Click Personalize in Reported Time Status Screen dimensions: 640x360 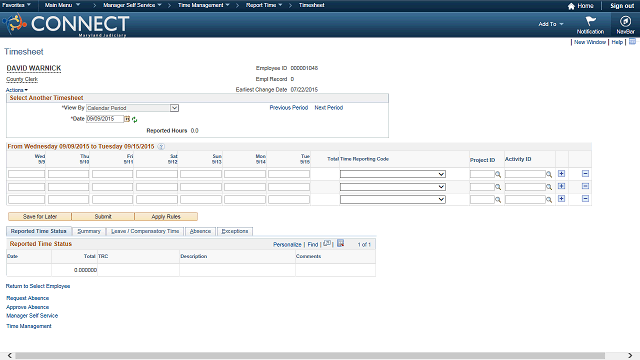[287, 244]
